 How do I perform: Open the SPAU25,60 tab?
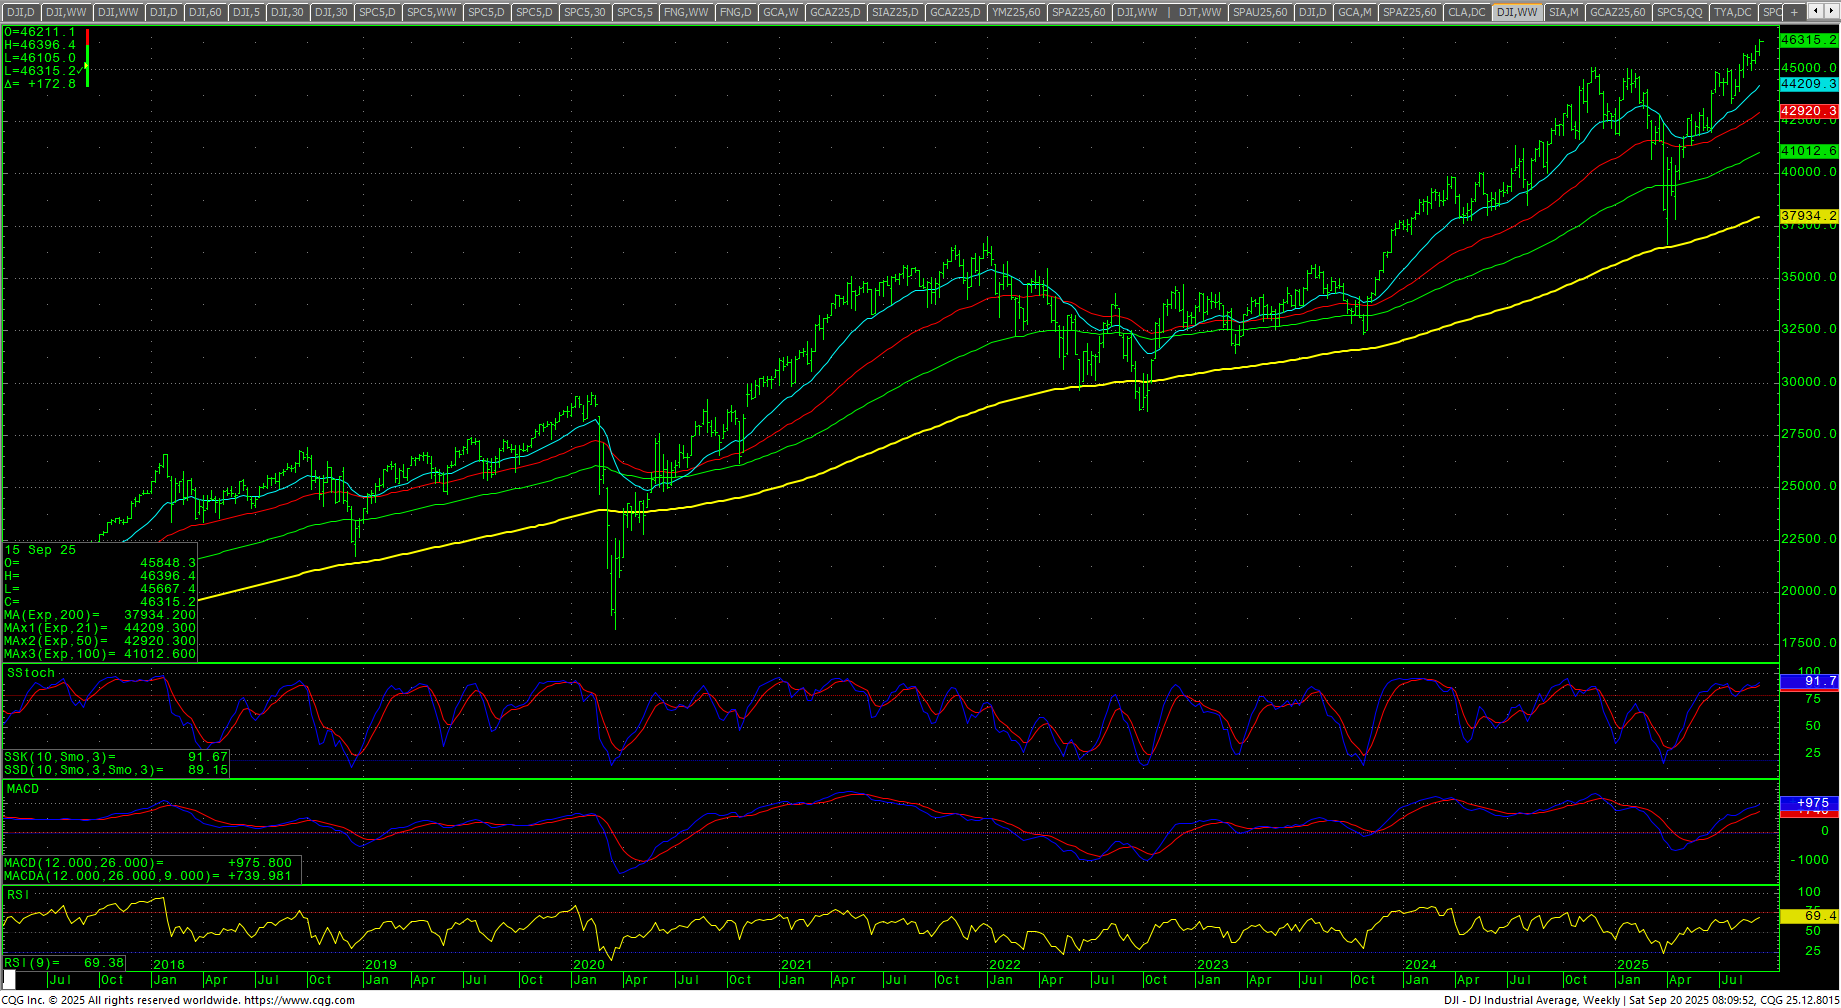tap(1259, 12)
